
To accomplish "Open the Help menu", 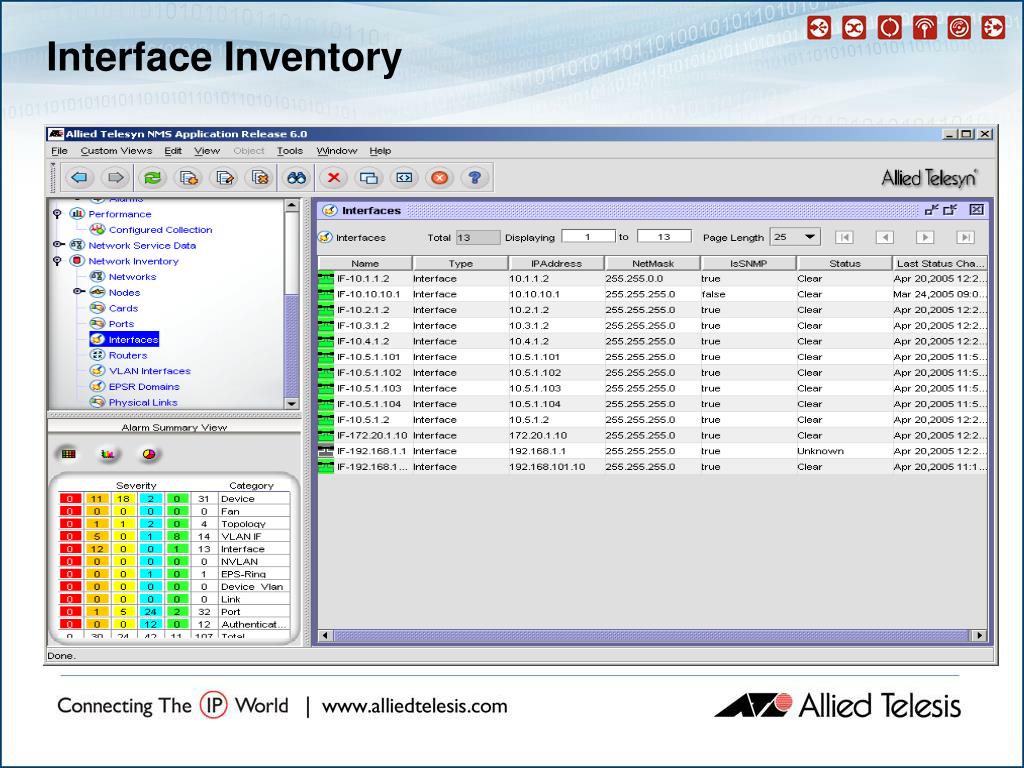I will 380,151.
